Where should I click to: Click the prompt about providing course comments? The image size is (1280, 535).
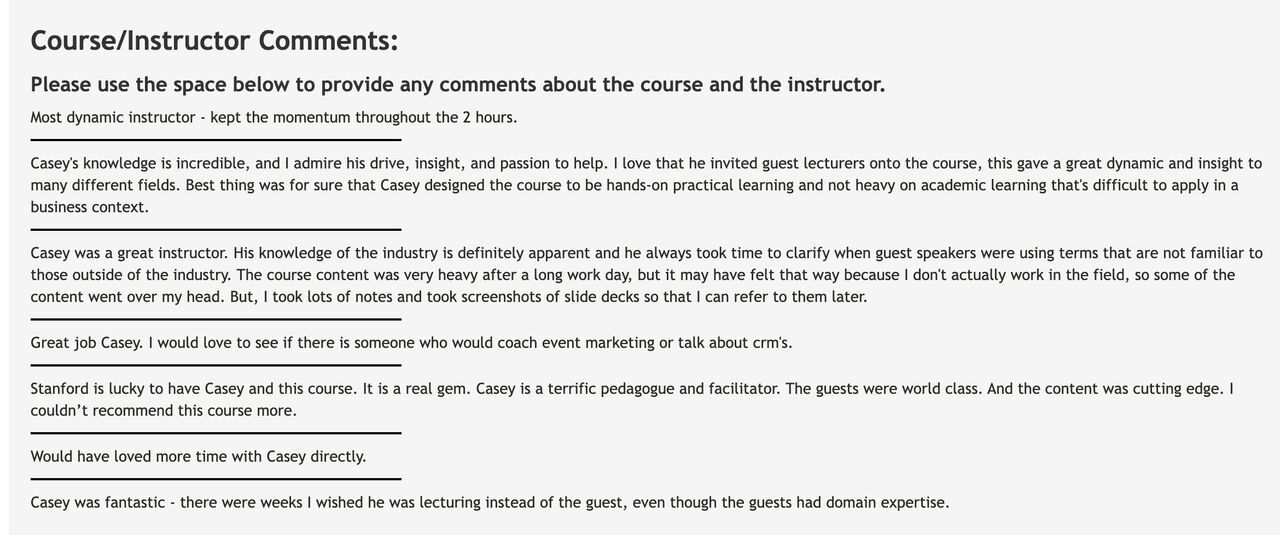[458, 84]
